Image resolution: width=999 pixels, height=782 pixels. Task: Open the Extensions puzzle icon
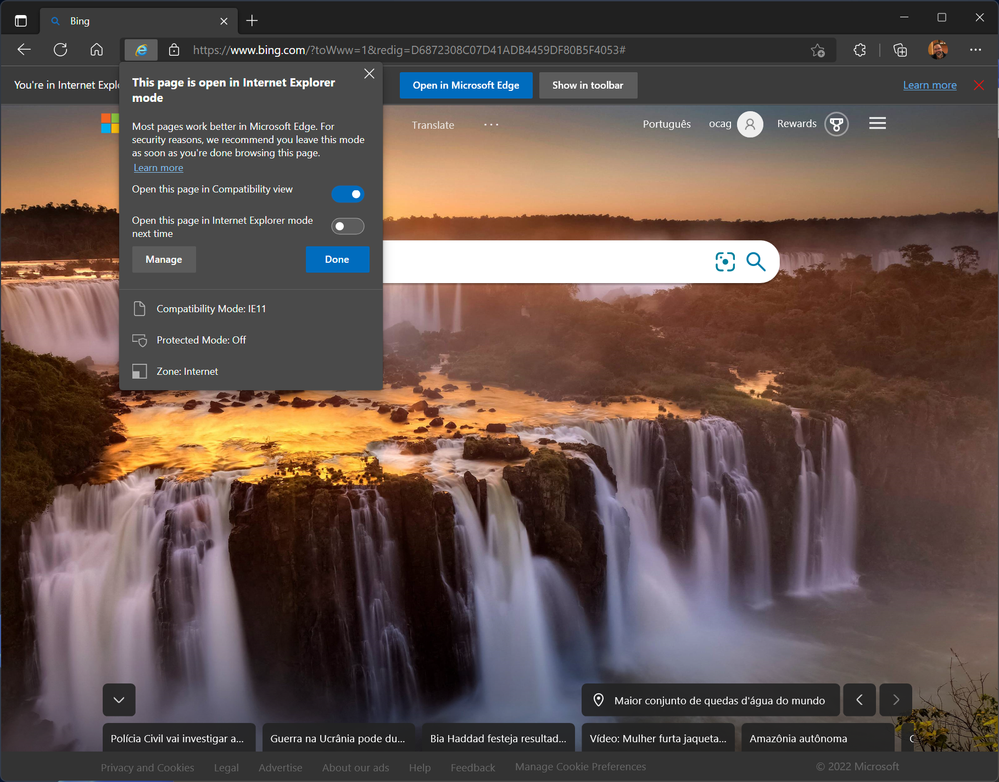[859, 50]
